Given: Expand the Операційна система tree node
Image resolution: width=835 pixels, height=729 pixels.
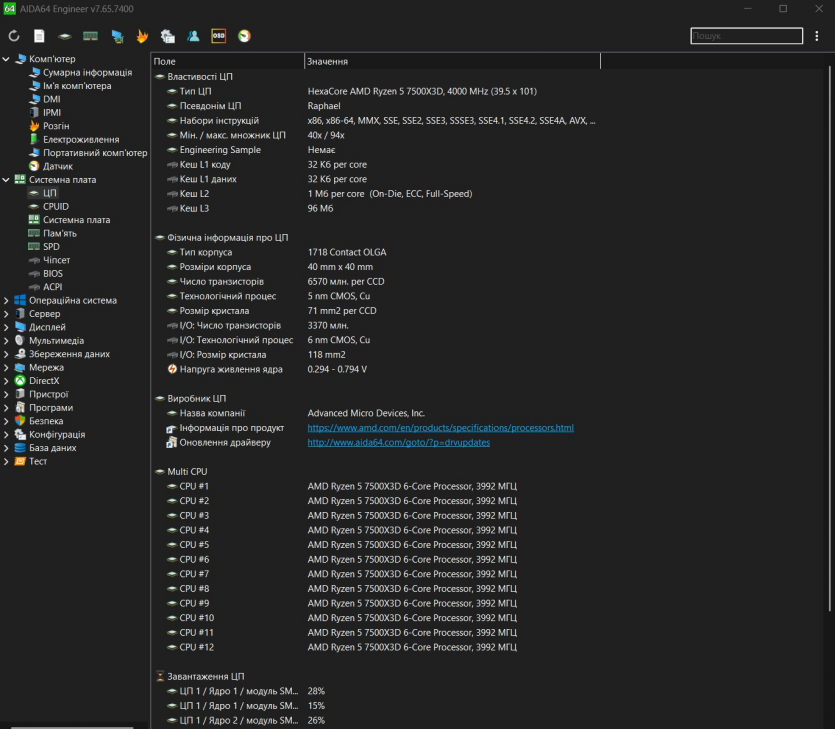Looking at the screenshot, I should pos(6,300).
